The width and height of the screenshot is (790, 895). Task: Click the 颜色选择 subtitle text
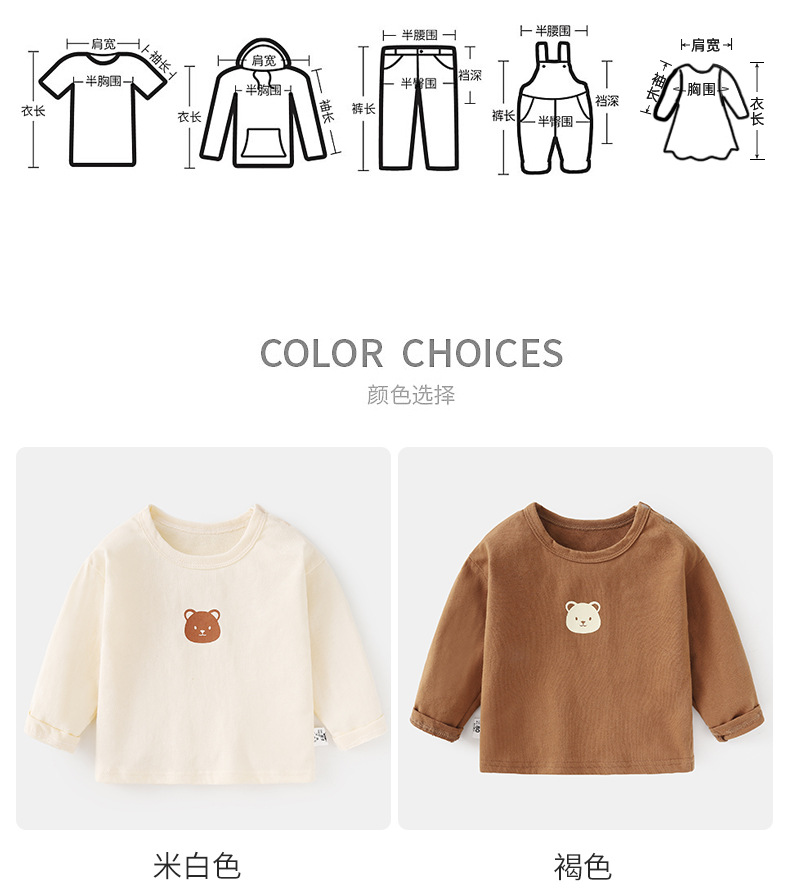coord(411,395)
